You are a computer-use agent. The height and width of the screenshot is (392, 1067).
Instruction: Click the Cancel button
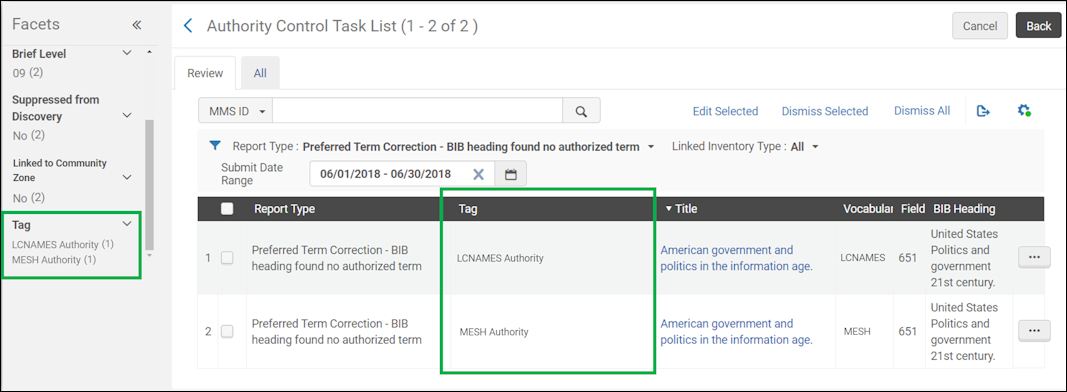coord(980,26)
